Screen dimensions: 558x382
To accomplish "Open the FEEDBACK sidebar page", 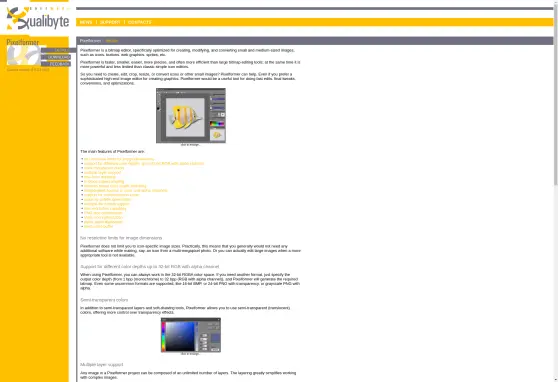I will 56,64.
